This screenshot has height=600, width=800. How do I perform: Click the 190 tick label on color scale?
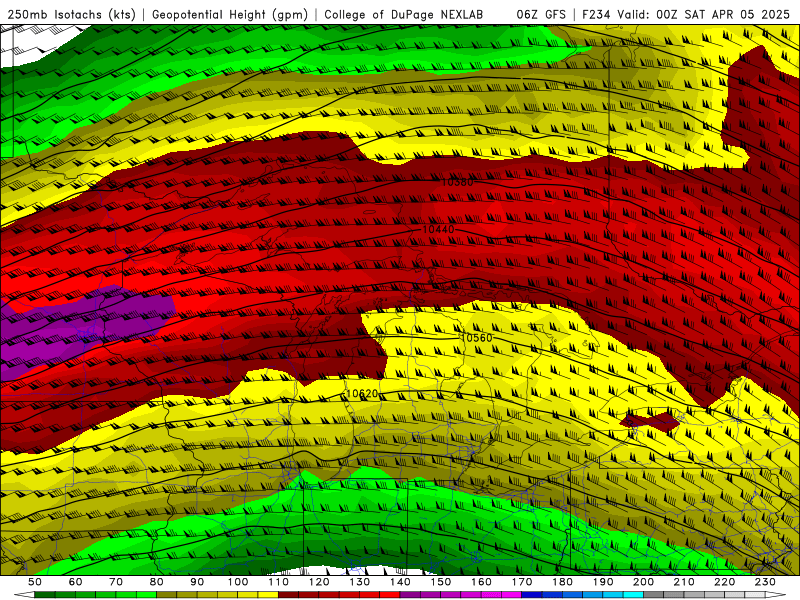tap(603, 582)
